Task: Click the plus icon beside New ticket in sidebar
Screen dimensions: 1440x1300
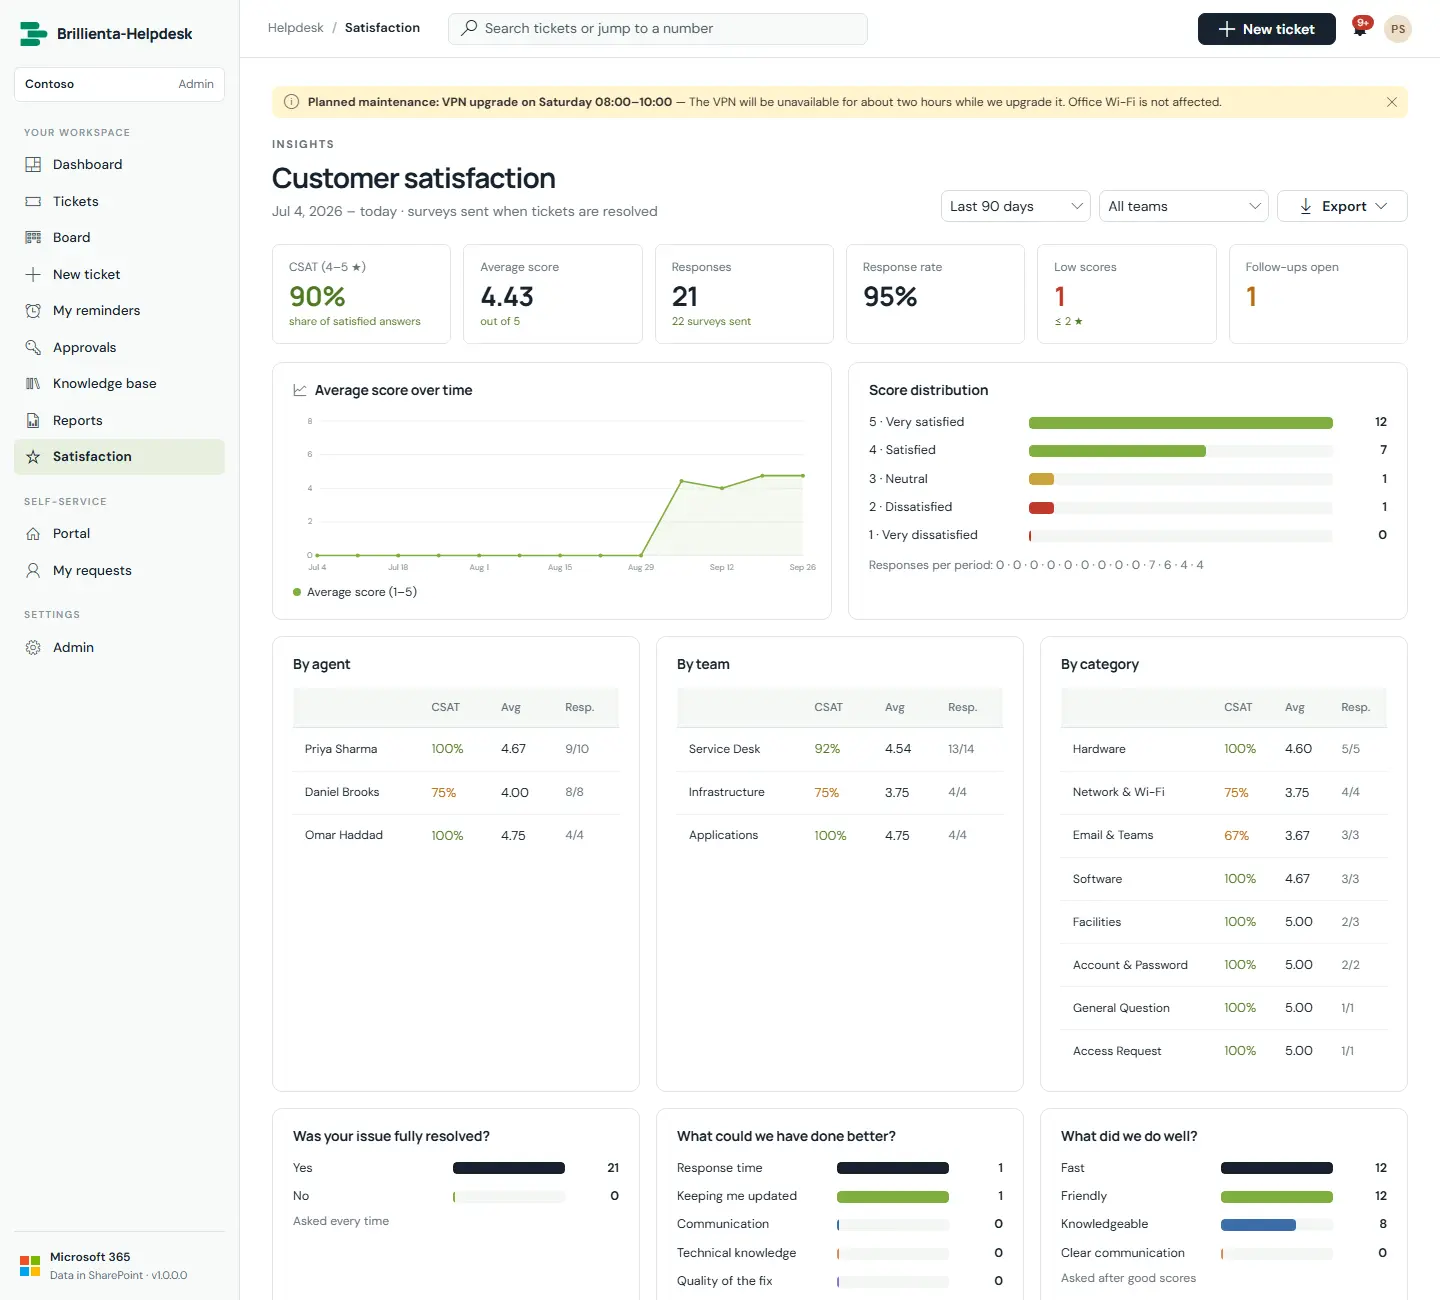Action: click(x=33, y=274)
